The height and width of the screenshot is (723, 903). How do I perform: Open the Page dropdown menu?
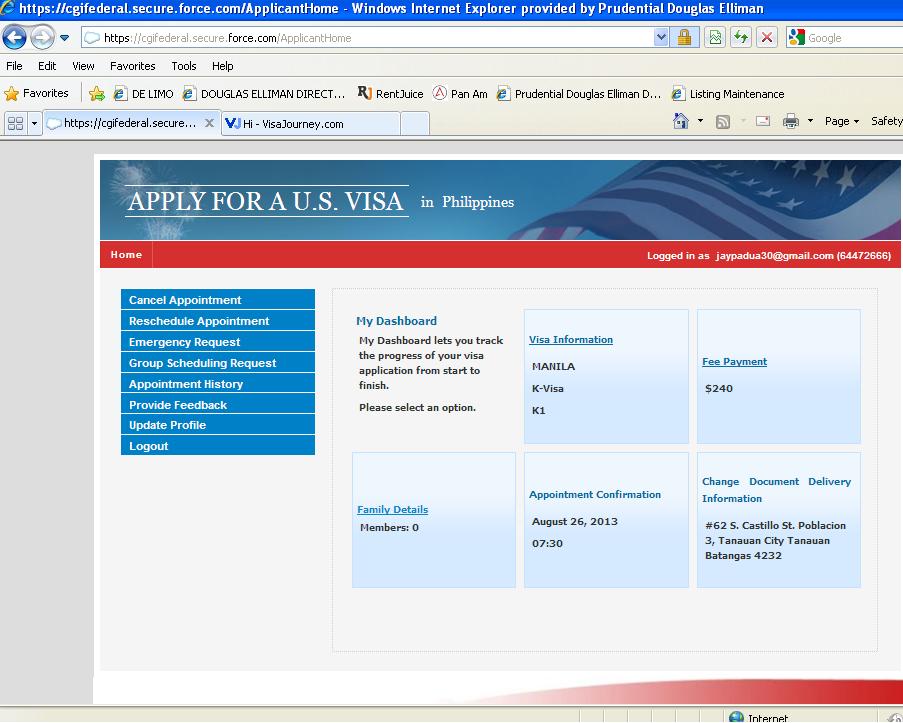point(841,121)
